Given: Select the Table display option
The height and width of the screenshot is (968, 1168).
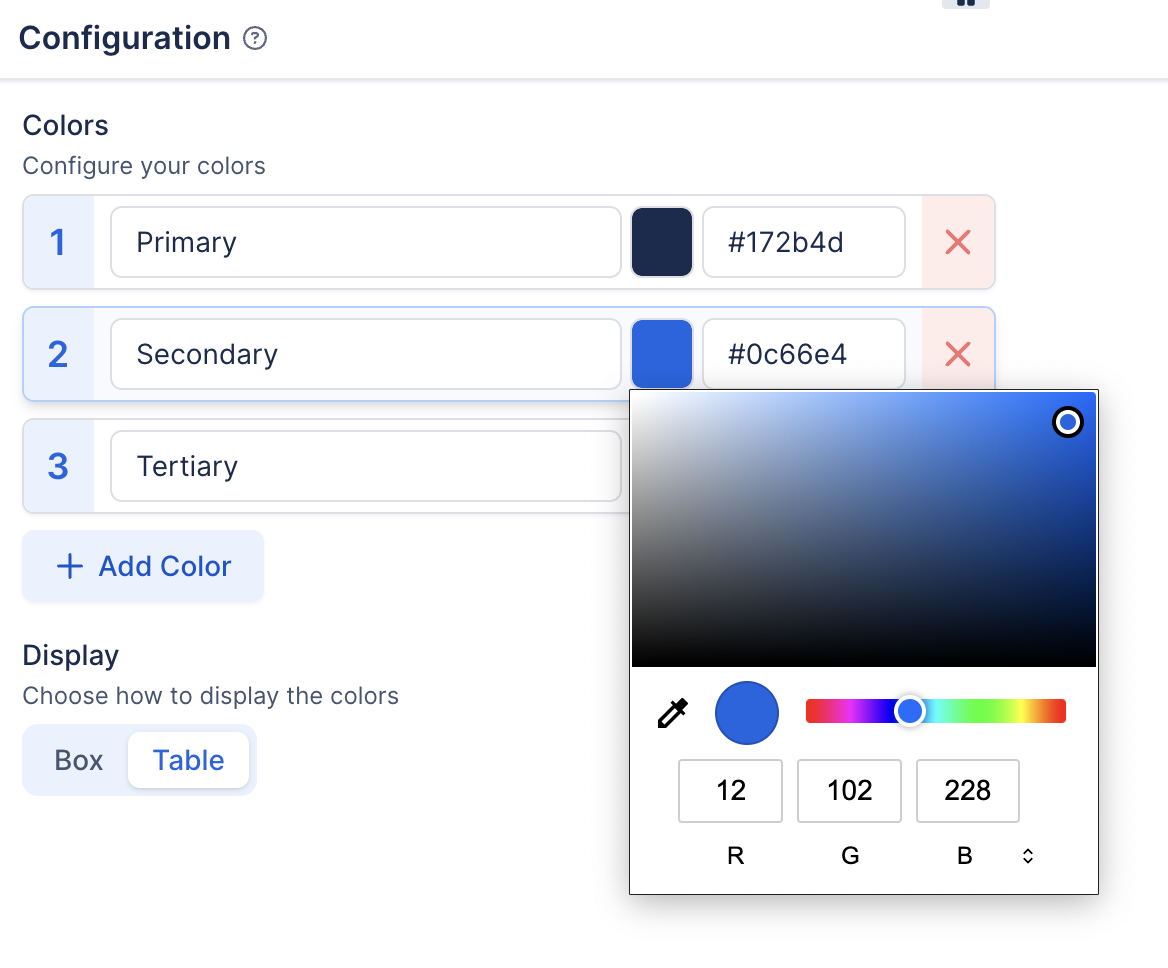Looking at the screenshot, I should 188,760.
